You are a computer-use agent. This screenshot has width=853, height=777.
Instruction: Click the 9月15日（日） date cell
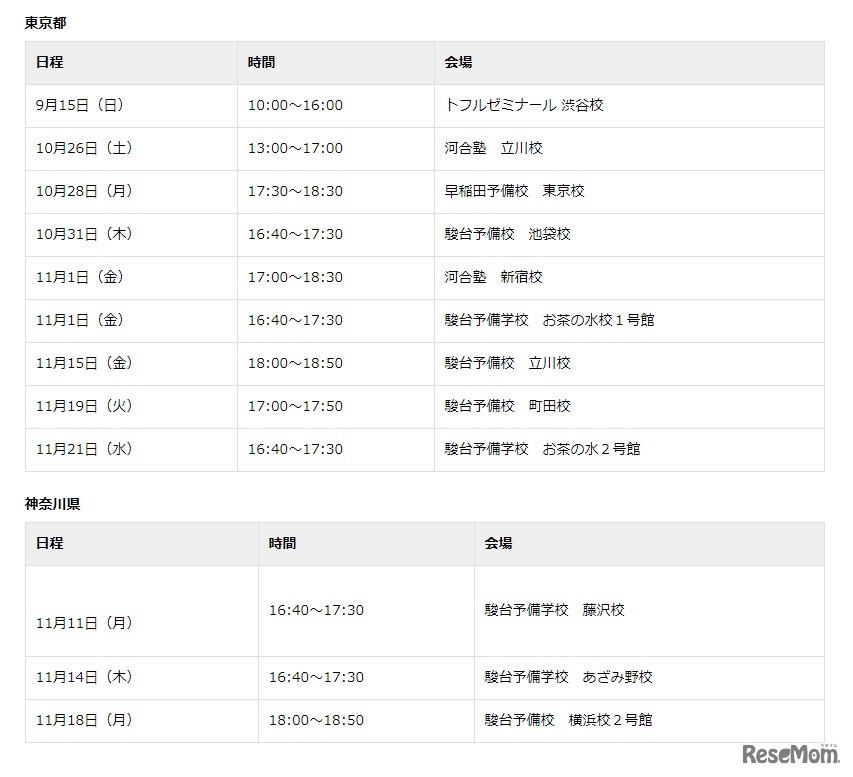[80, 105]
